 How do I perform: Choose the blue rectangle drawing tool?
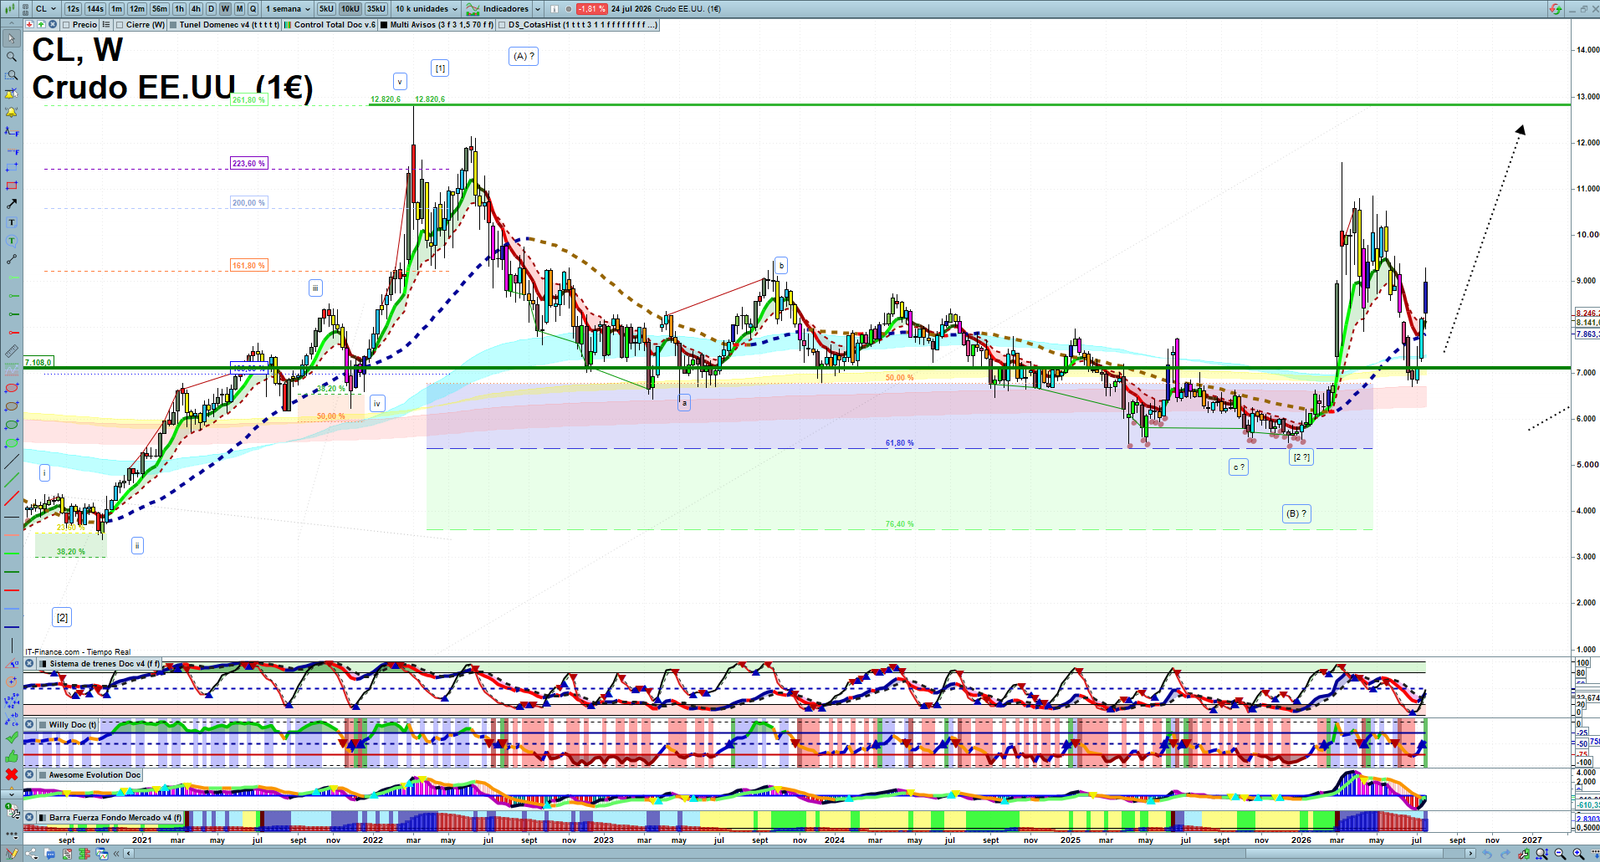pyautogui.click(x=12, y=167)
